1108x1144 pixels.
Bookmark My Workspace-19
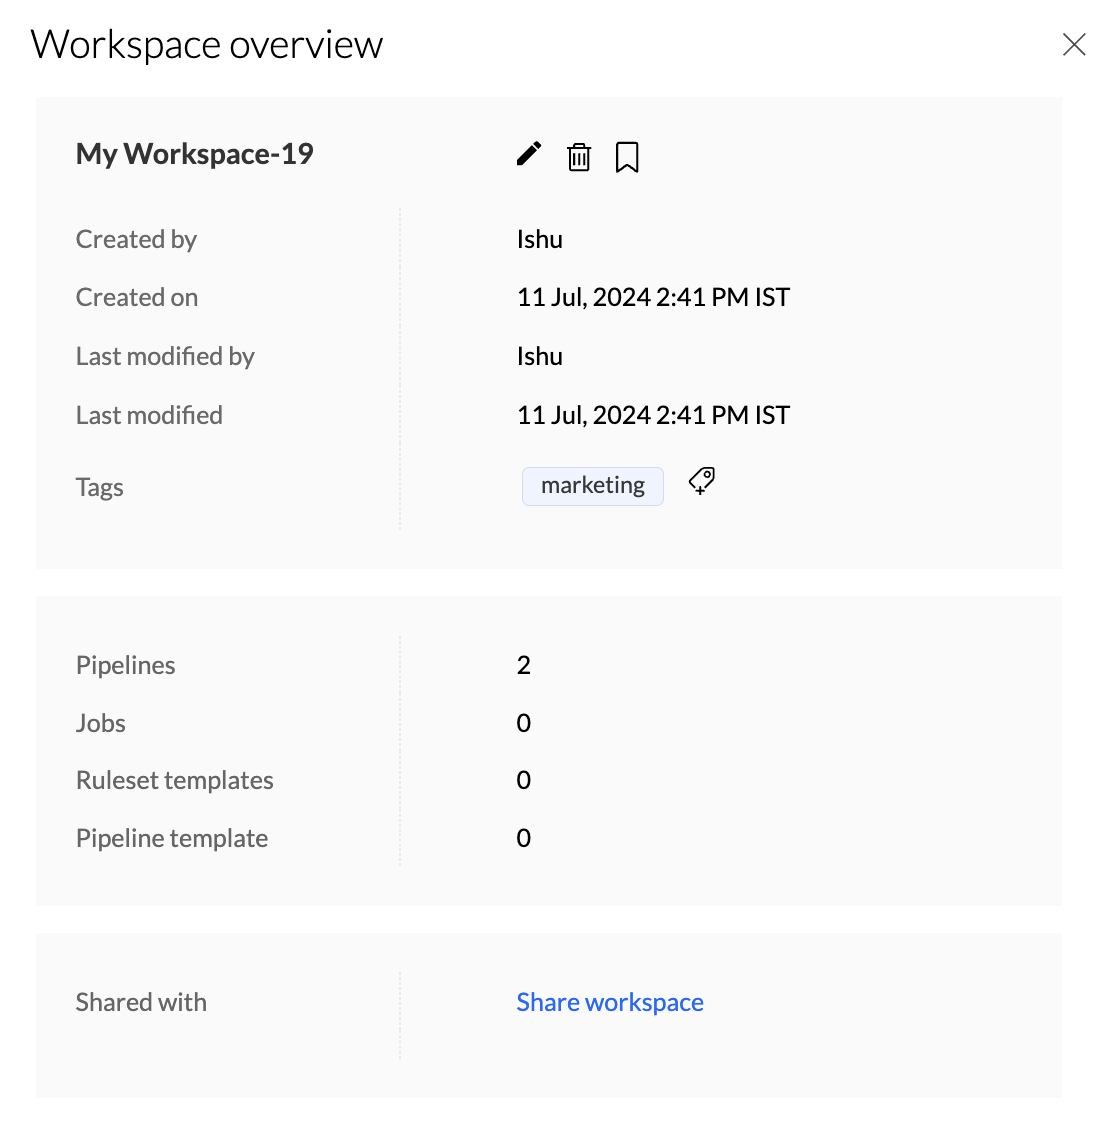(627, 157)
